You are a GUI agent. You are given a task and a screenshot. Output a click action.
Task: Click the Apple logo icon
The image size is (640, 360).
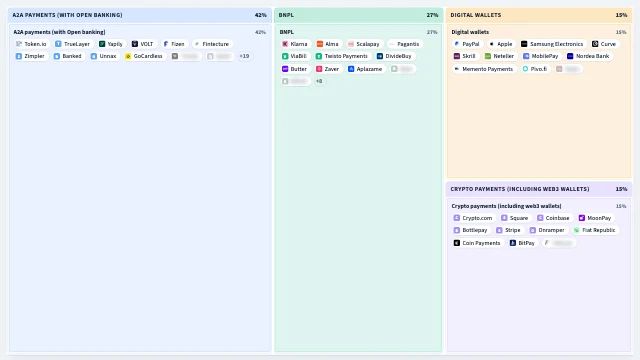tap(491, 44)
